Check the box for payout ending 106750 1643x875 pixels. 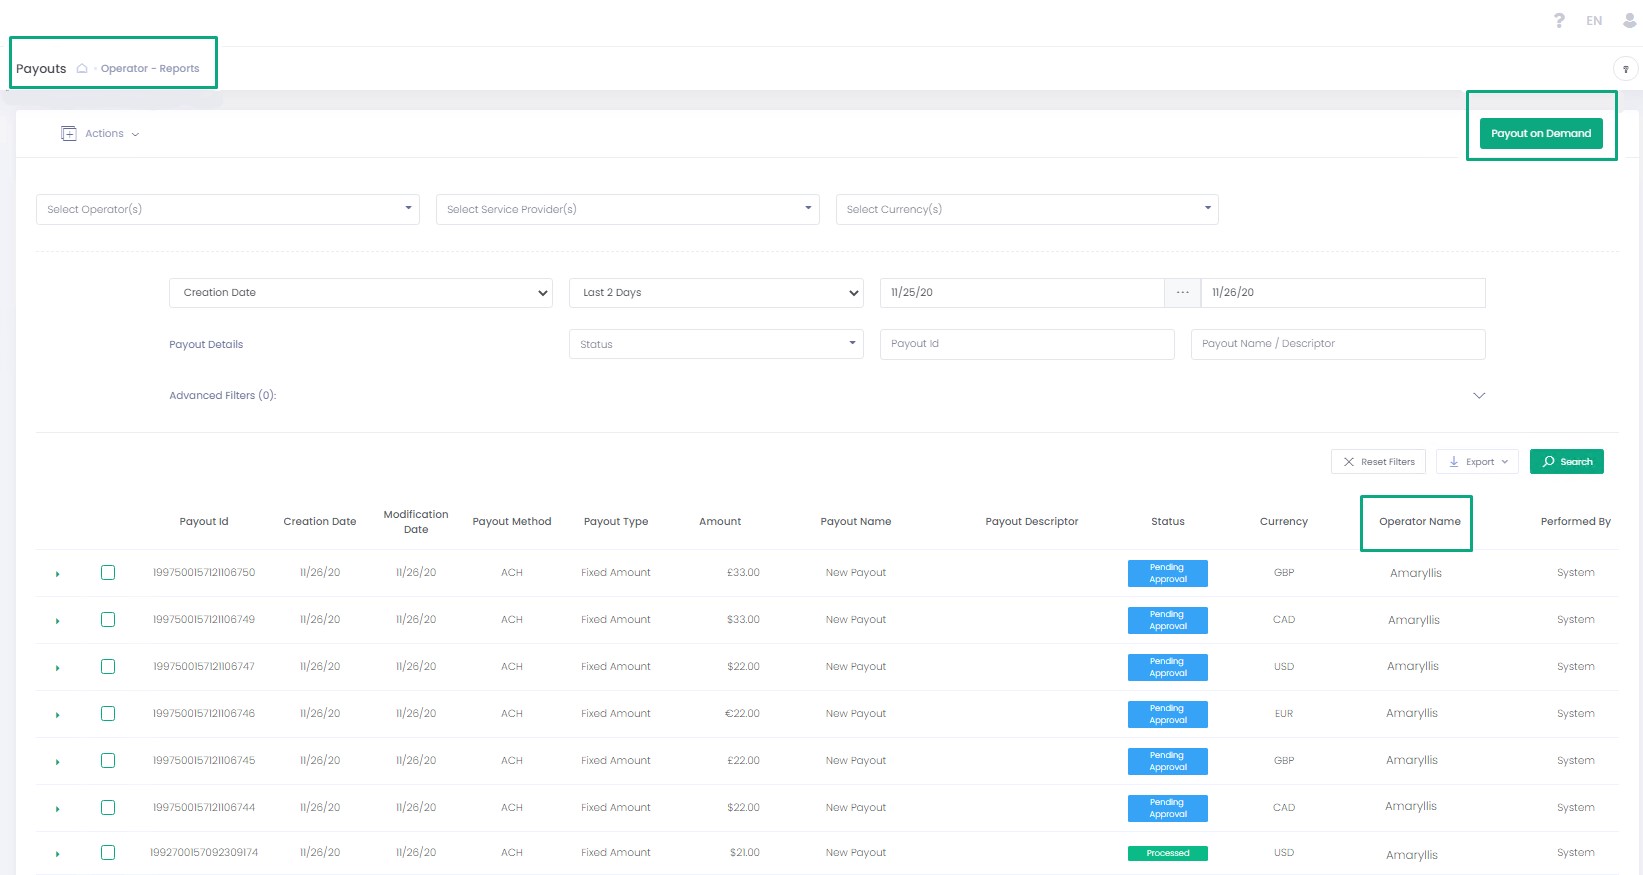pos(108,573)
